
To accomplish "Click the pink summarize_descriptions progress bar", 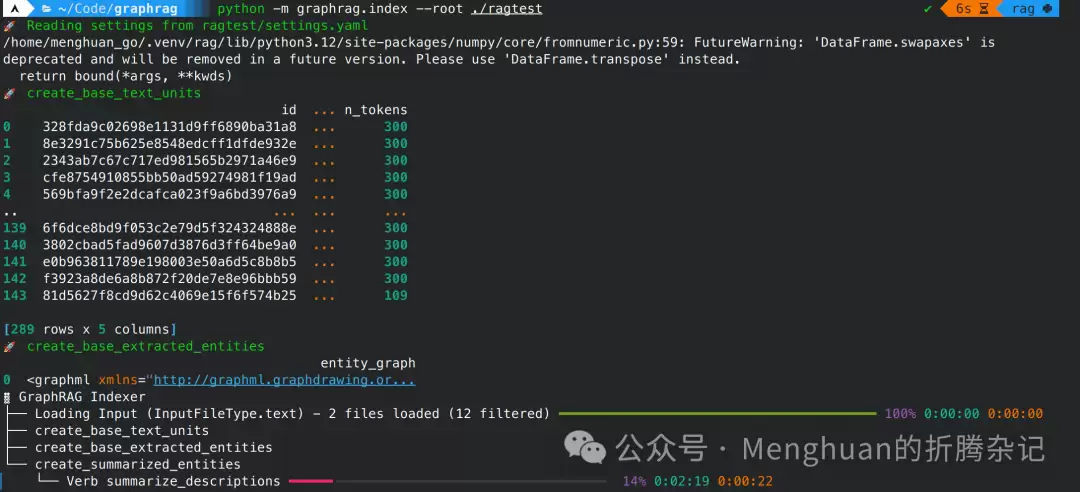I will [x=311, y=481].
